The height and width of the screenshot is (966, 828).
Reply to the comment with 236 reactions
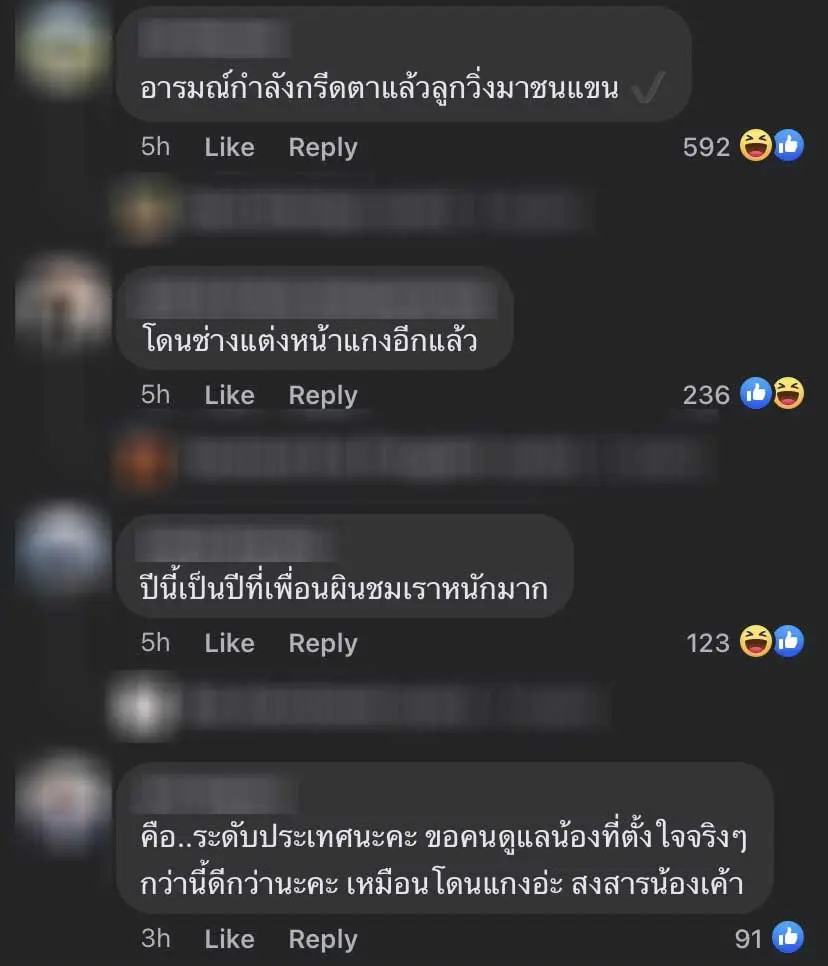tap(323, 396)
